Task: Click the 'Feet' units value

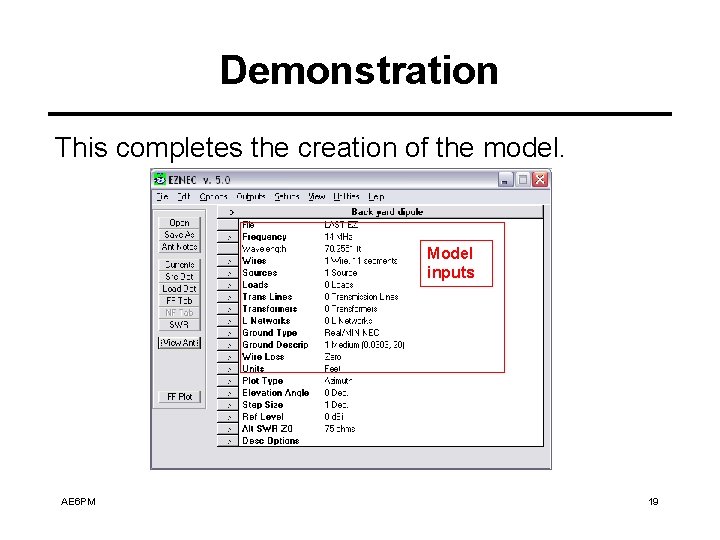Action: (x=332, y=369)
